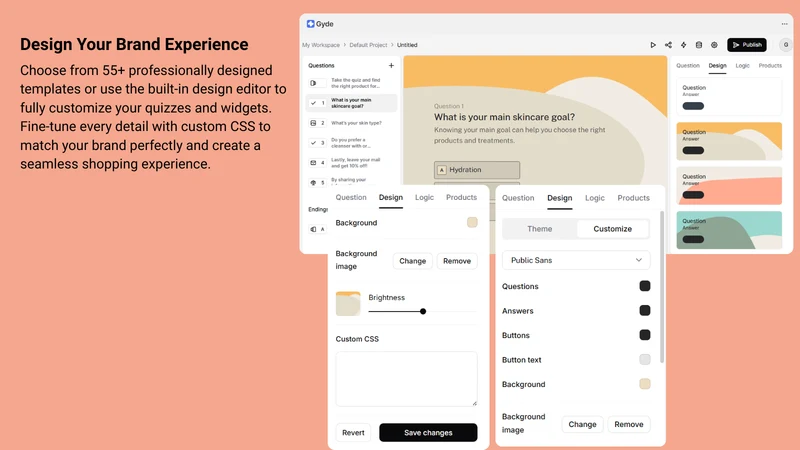Image resolution: width=800 pixels, height=450 pixels.
Task: Click the lightning bolt integrations icon
Action: 684,45
